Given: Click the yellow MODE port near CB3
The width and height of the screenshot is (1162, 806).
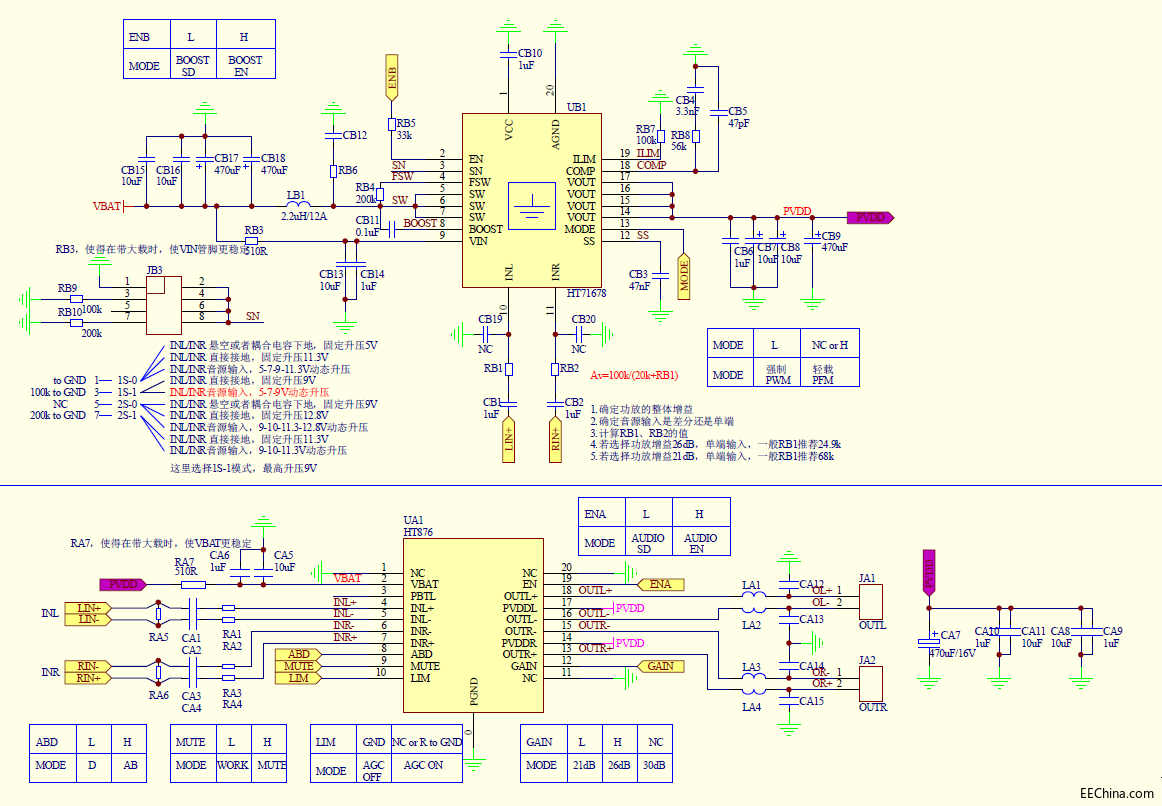Looking at the screenshot, I should [x=684, y=276].
